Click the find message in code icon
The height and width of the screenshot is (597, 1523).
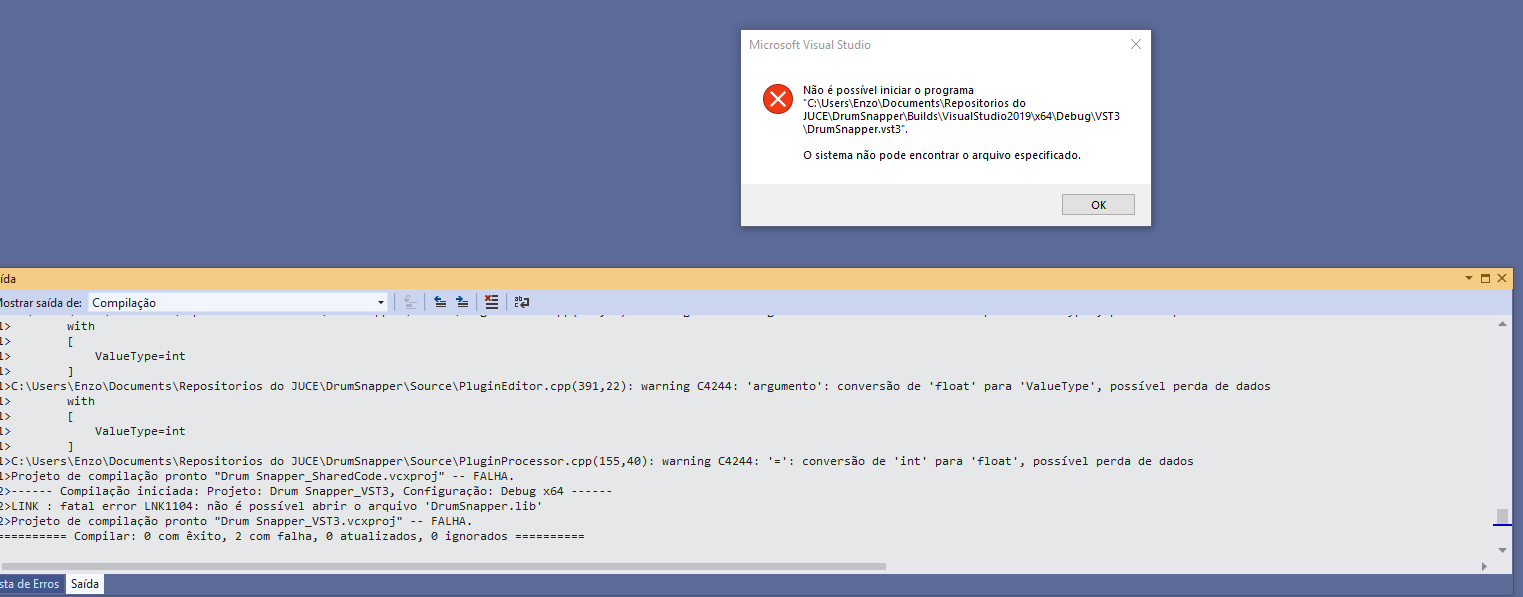pos(410,302)
